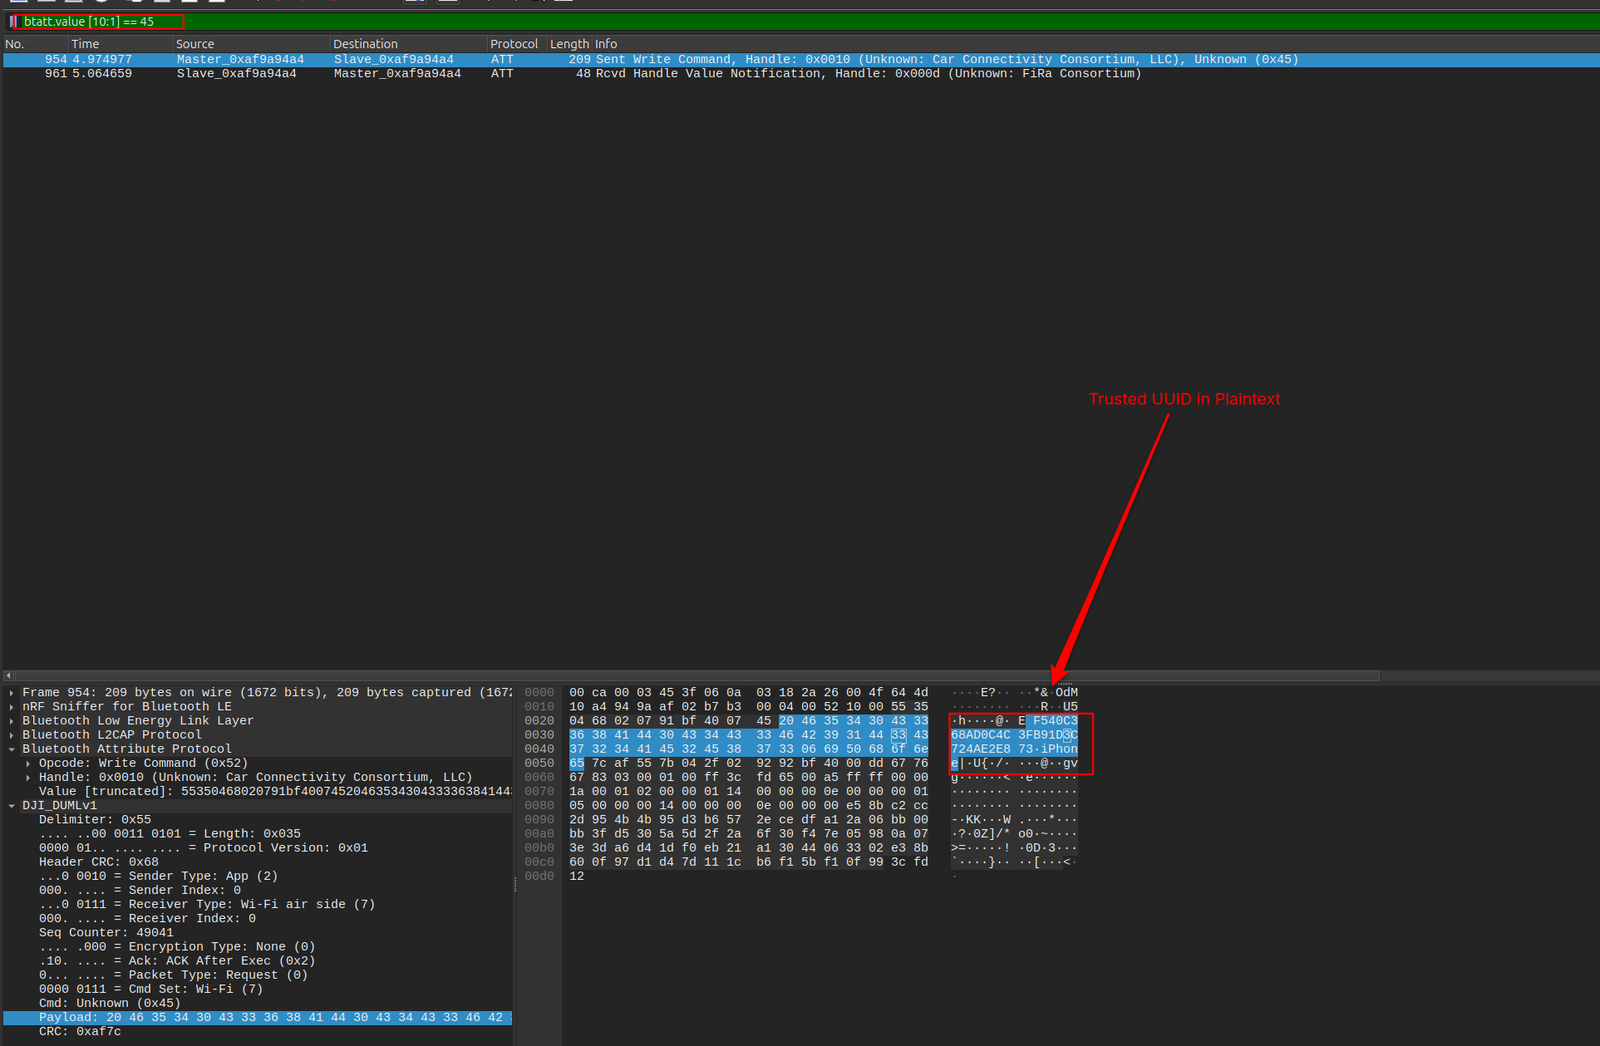Image resolution: width=1600 pixels, height=1046 pixels.
Task: Click the Info column header
Action: 1095,44
